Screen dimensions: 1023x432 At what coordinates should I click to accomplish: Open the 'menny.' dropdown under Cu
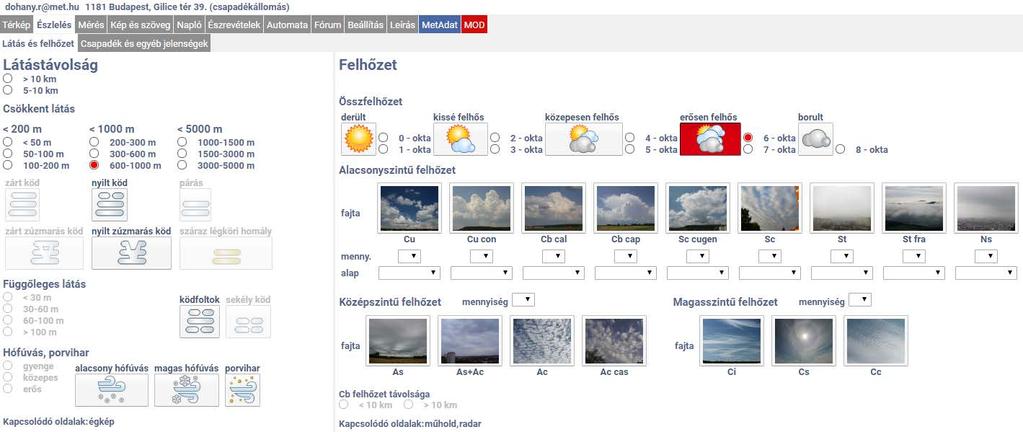coord(410,256)
